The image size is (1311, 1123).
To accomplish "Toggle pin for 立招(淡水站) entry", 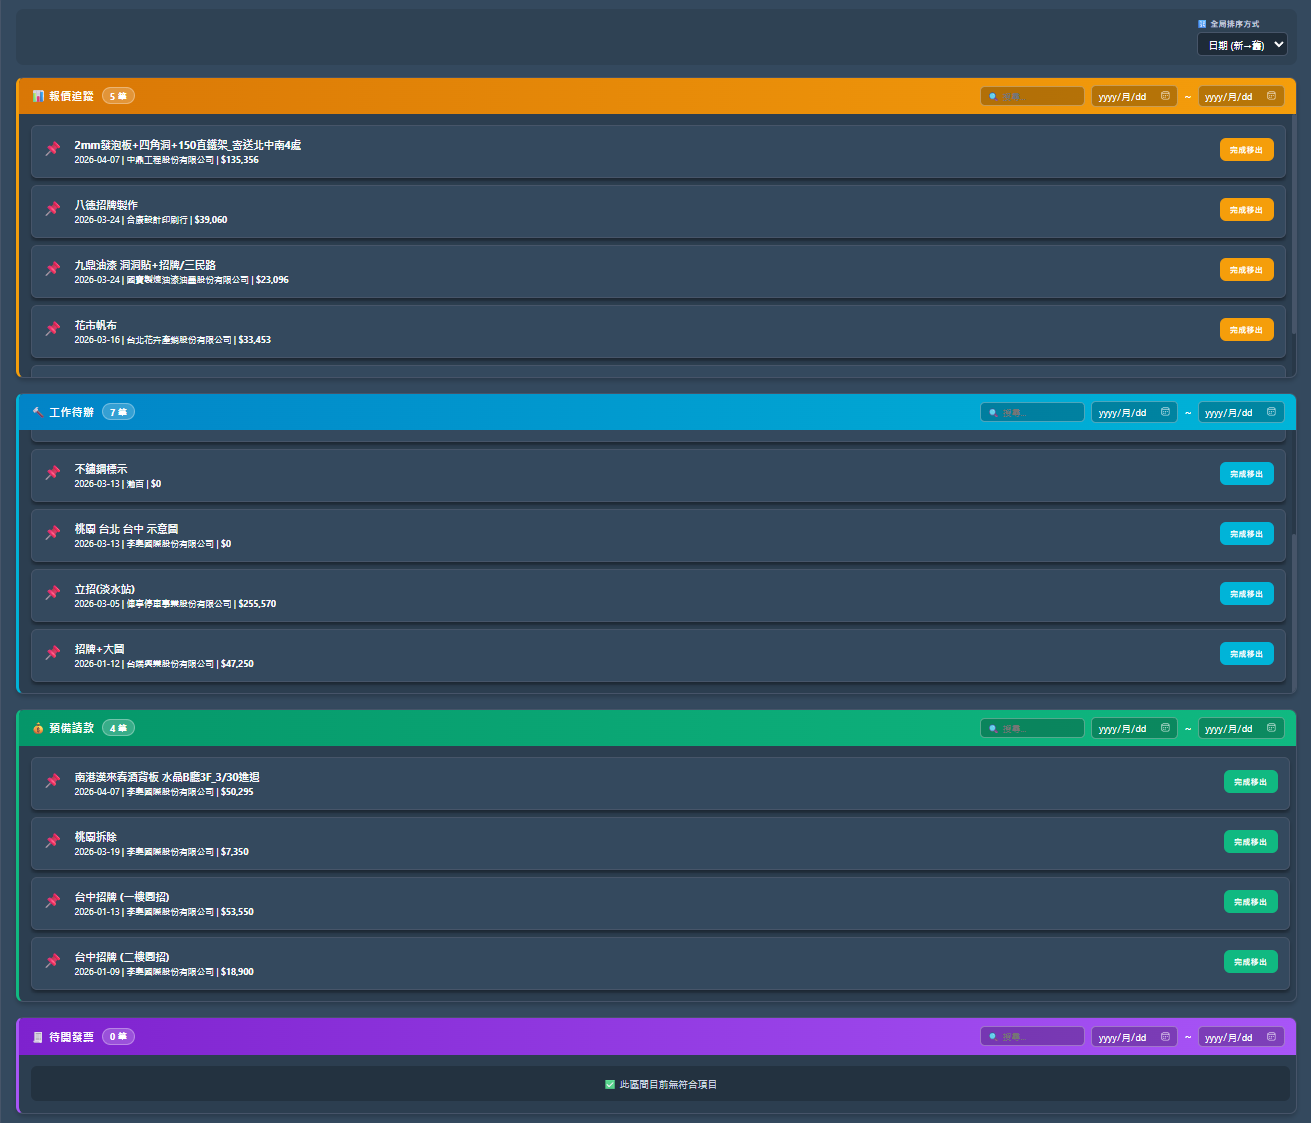I will click(x=53, y=593).
